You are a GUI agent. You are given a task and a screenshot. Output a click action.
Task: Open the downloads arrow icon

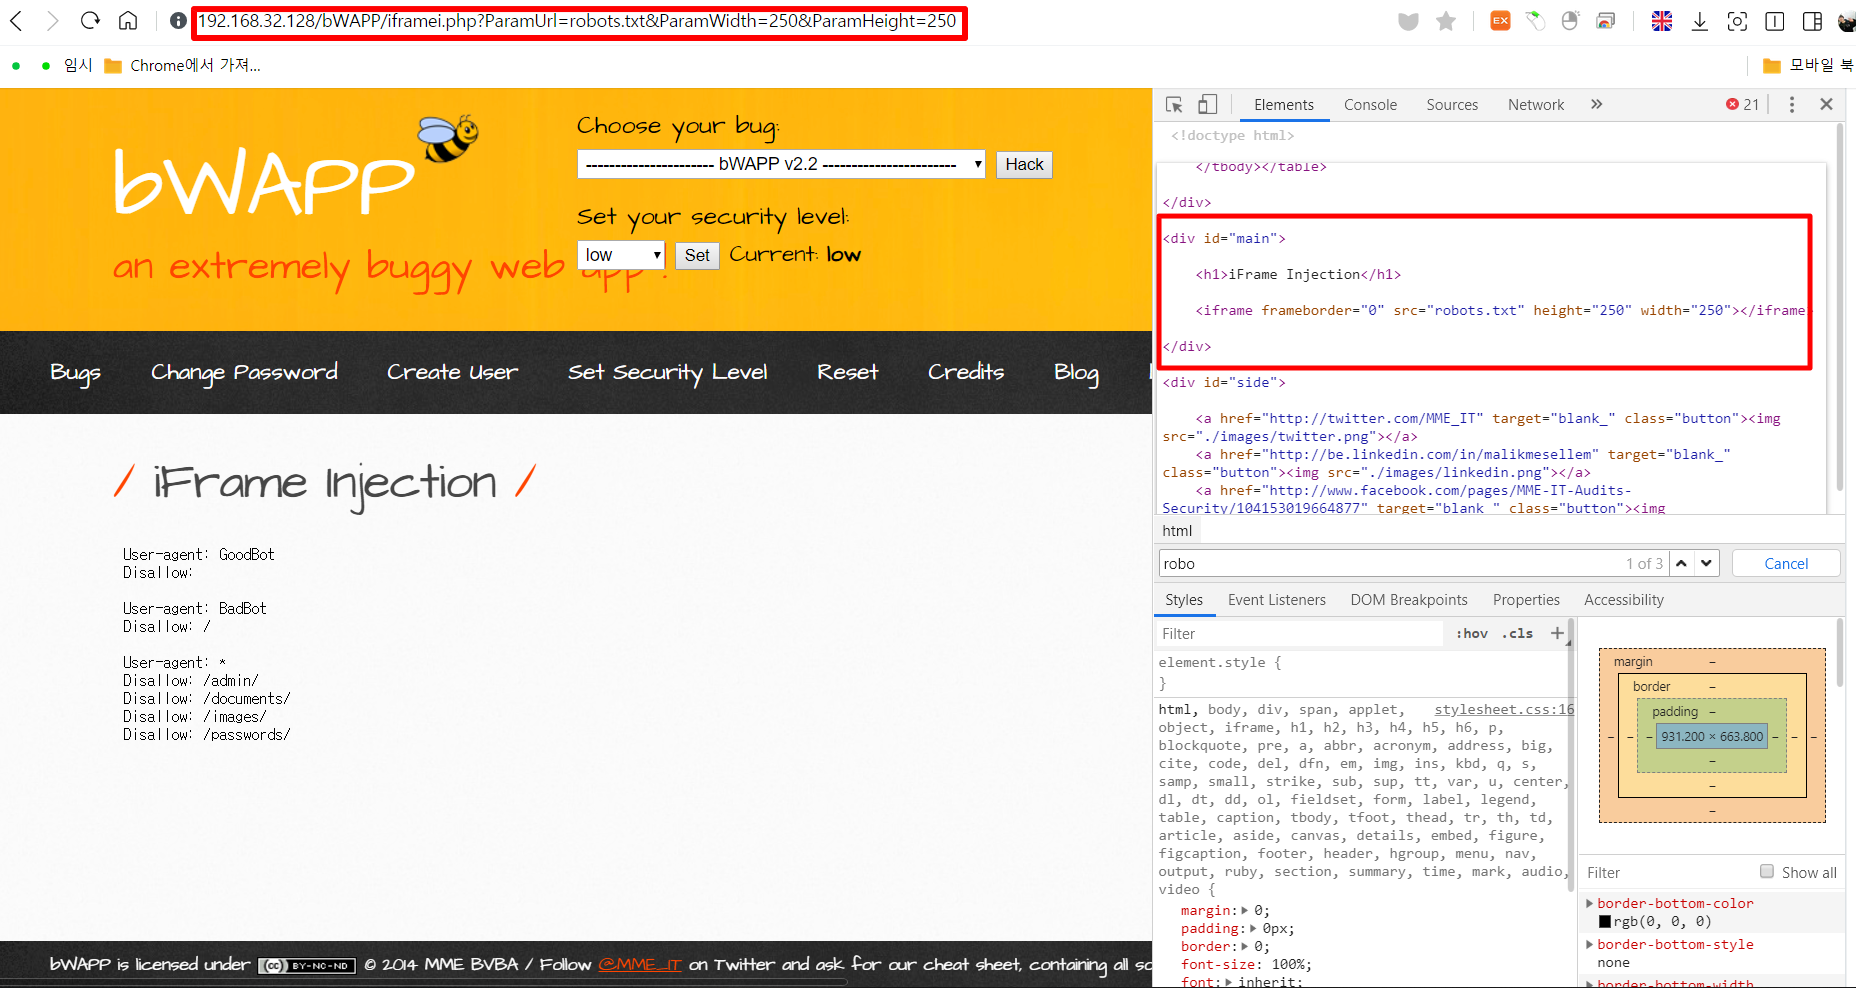(x=1699, y=21)
